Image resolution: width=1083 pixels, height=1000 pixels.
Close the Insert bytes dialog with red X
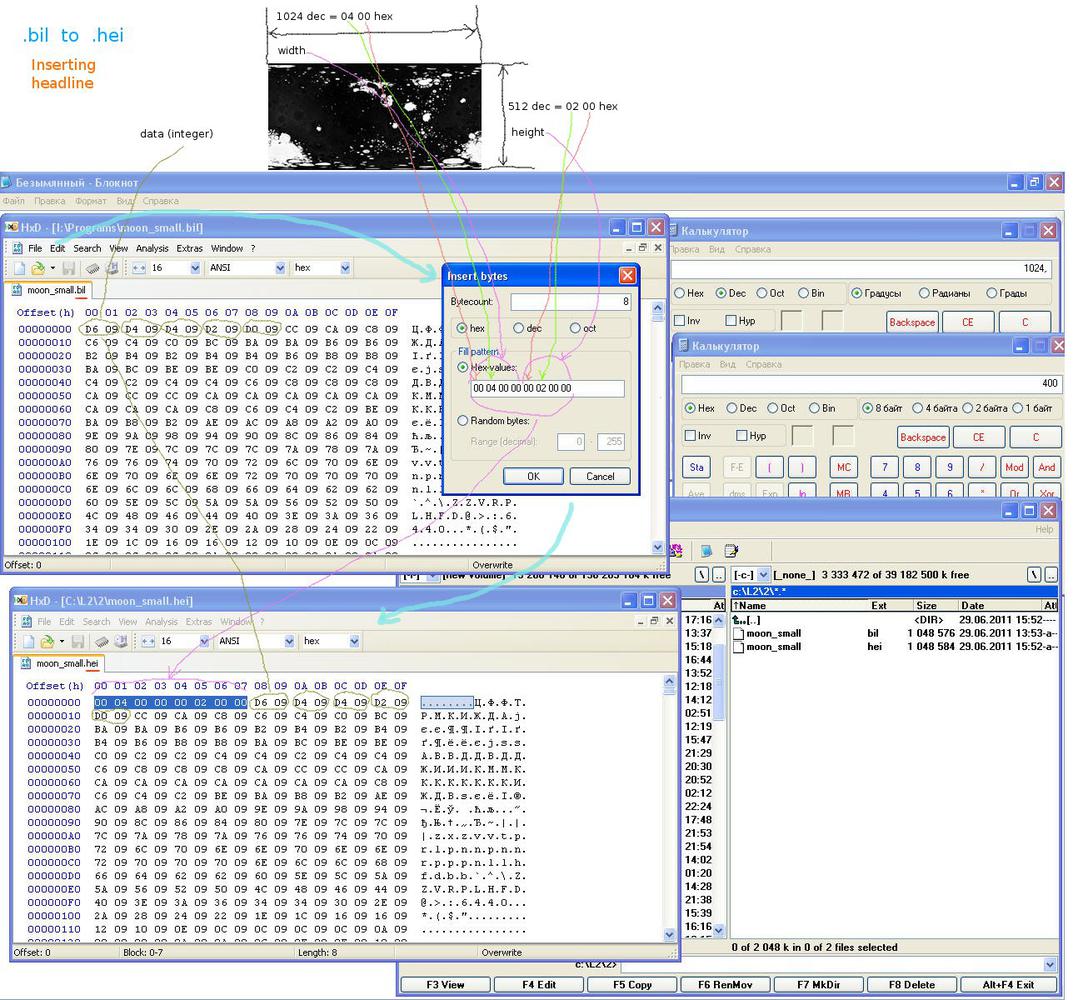pos(627,276)
